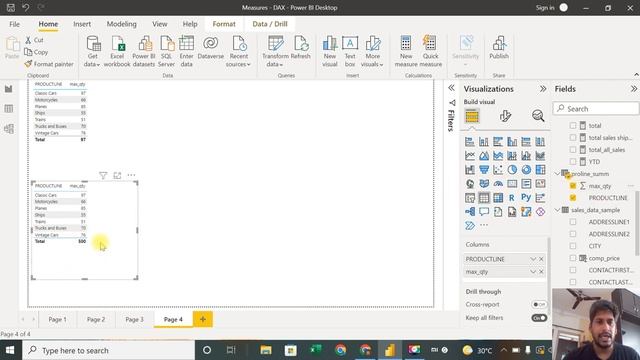Screen dimensions: 640x360
Task: Select the Pie chart visualization
Action: pos(512,169)
